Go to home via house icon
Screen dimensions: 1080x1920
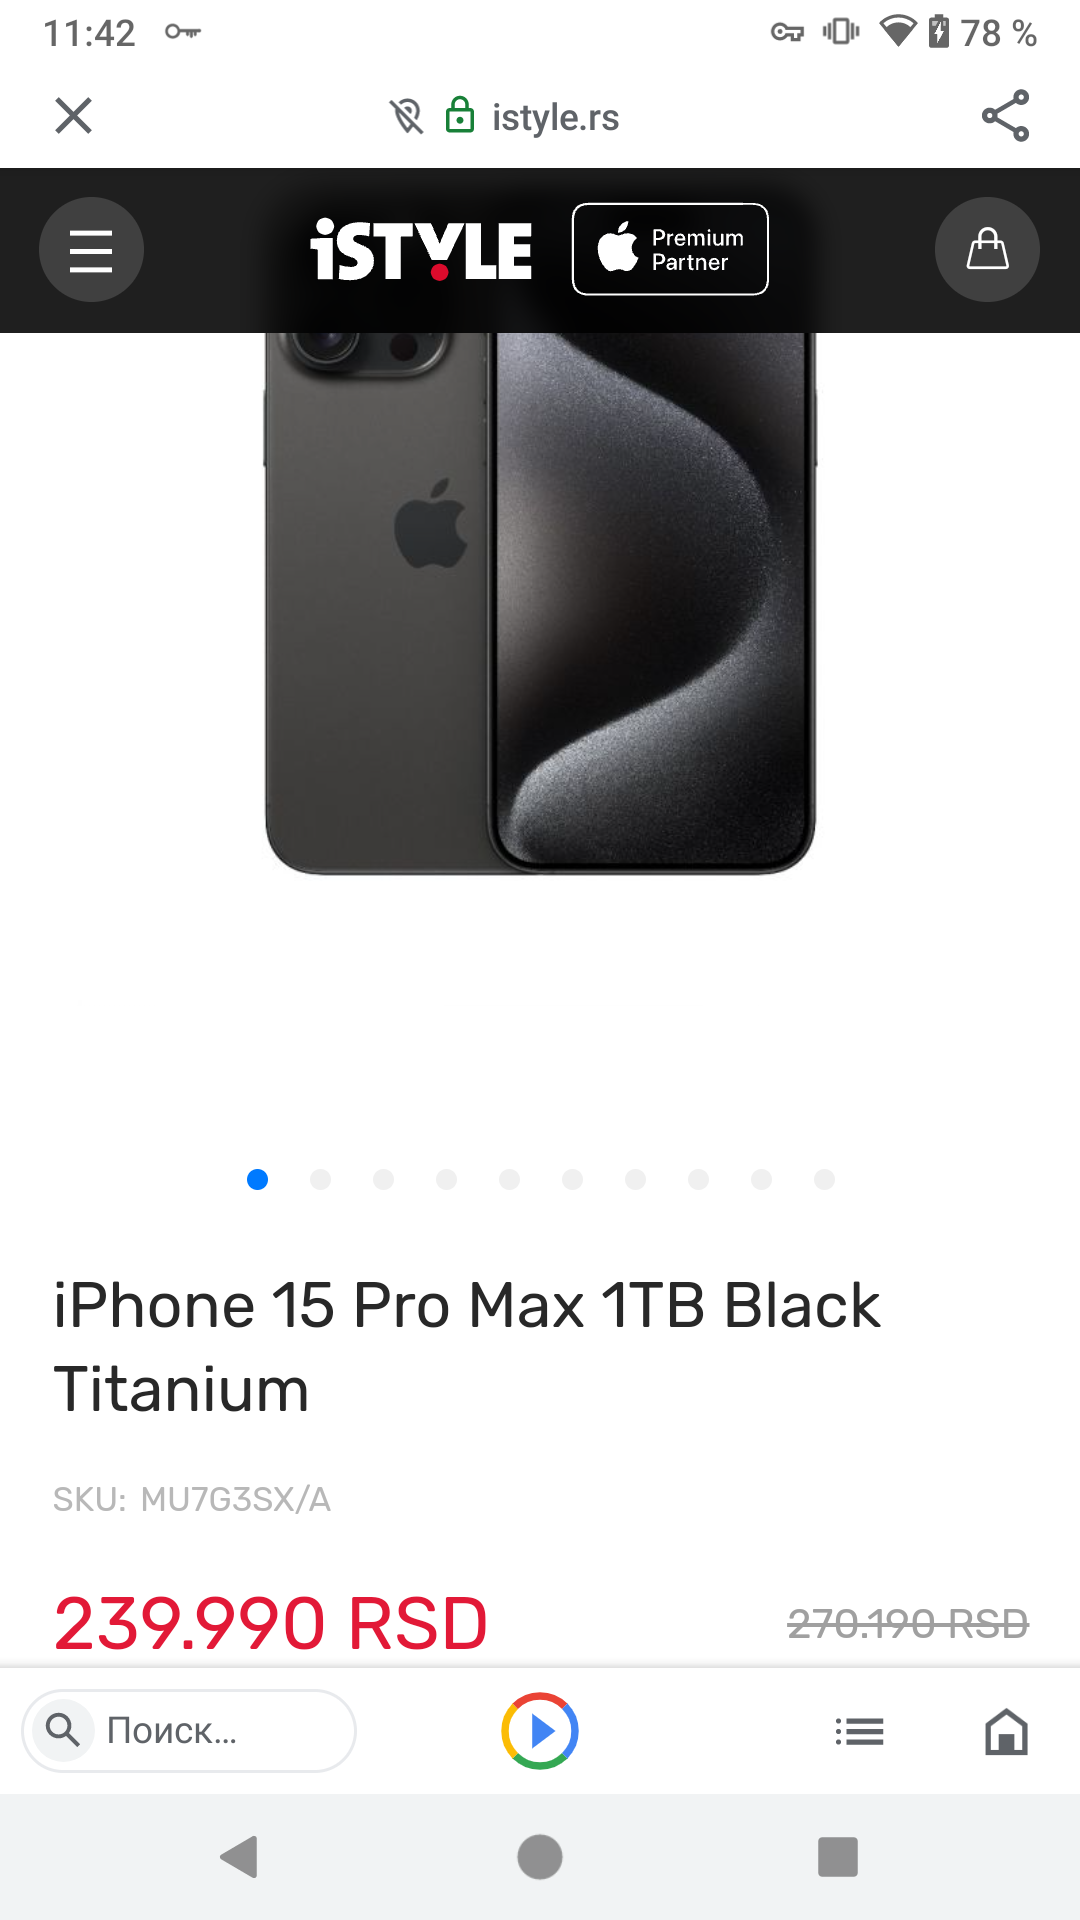pos(1006,1731)
